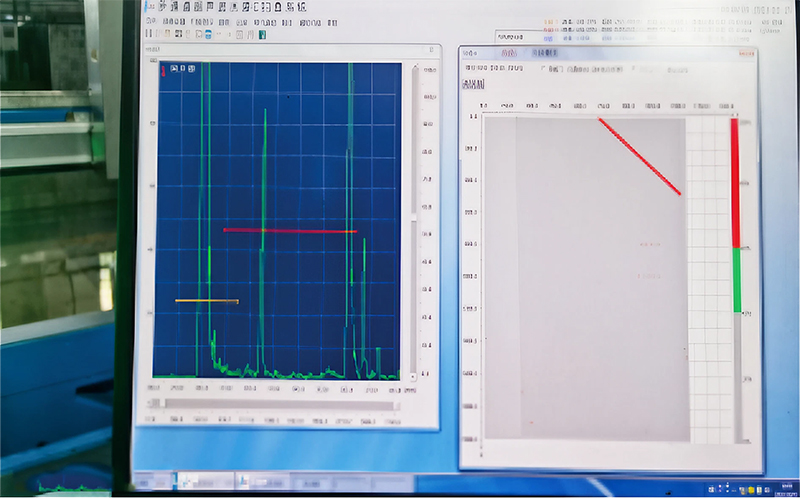Select the red gate line on the waveform
This screenshot has height=498, width=800.
[289, 230]
